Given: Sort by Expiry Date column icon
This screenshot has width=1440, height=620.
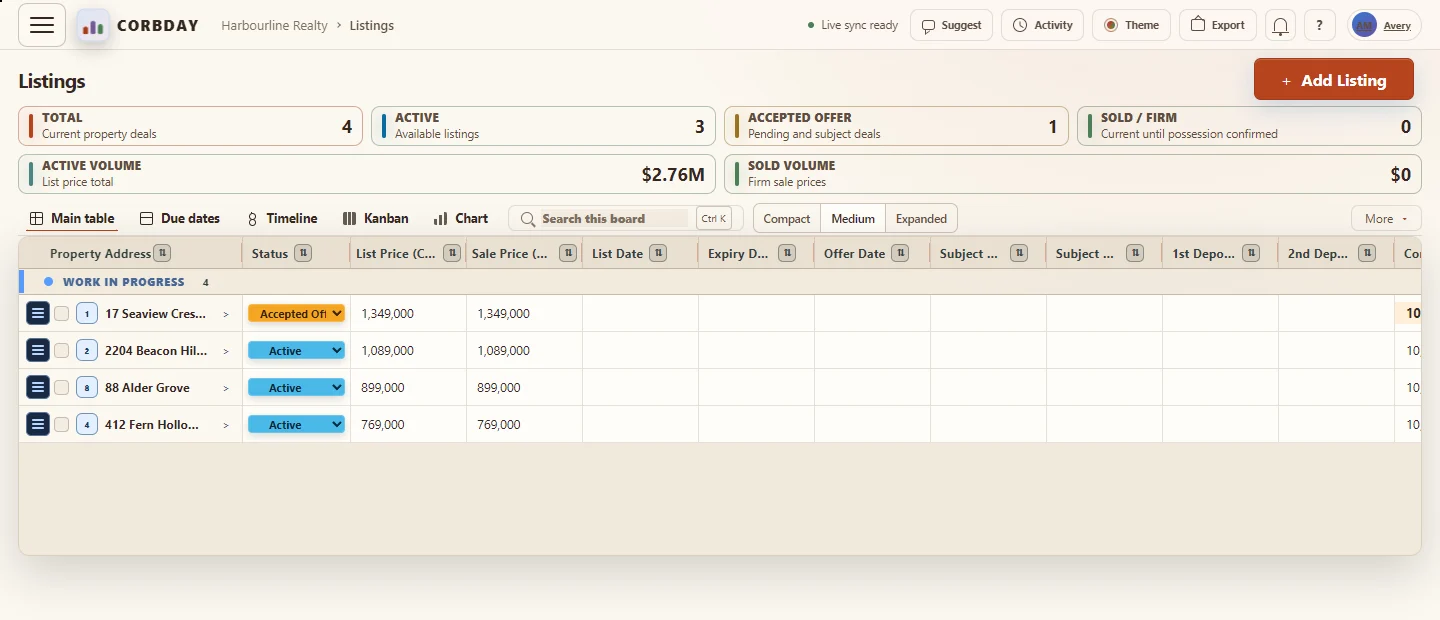Looking at the screenshot, I should (x=787, y=253).
